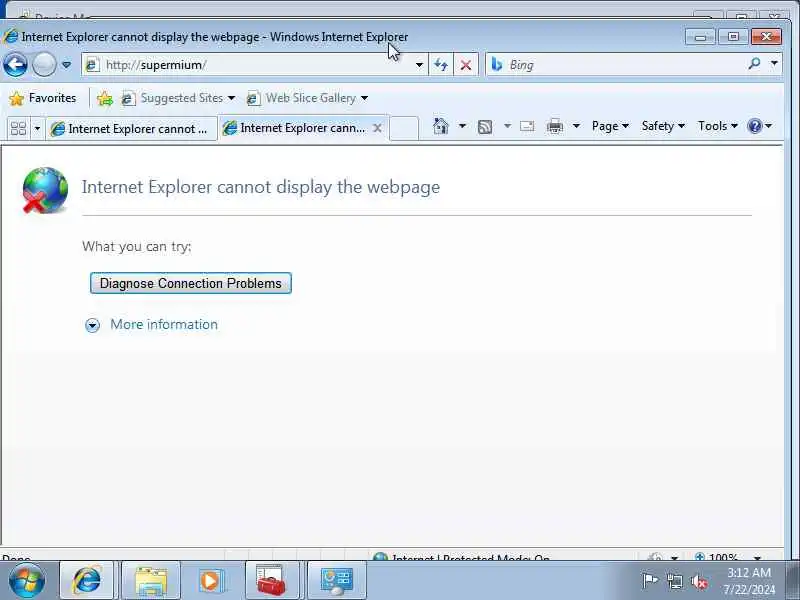The width and height of the screenshot is (800, 600).
Task: Launch Windows Media Player from taskbar
Action: 210,580
